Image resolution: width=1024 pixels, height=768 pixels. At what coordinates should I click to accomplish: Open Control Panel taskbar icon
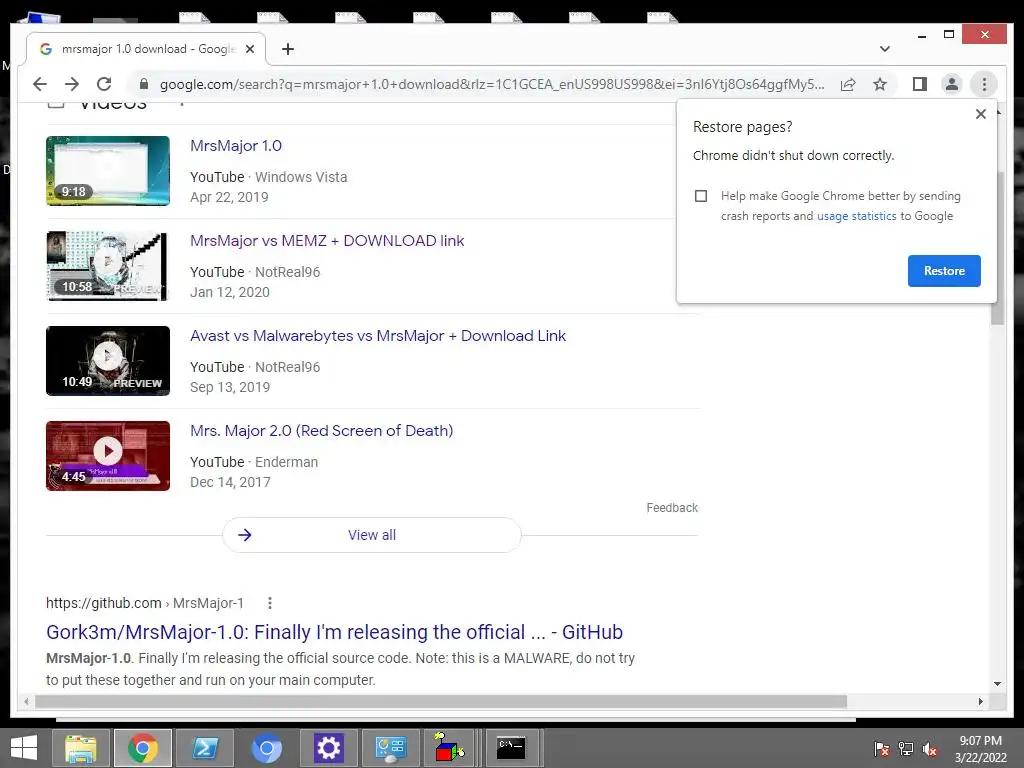(x=391, y=748)
